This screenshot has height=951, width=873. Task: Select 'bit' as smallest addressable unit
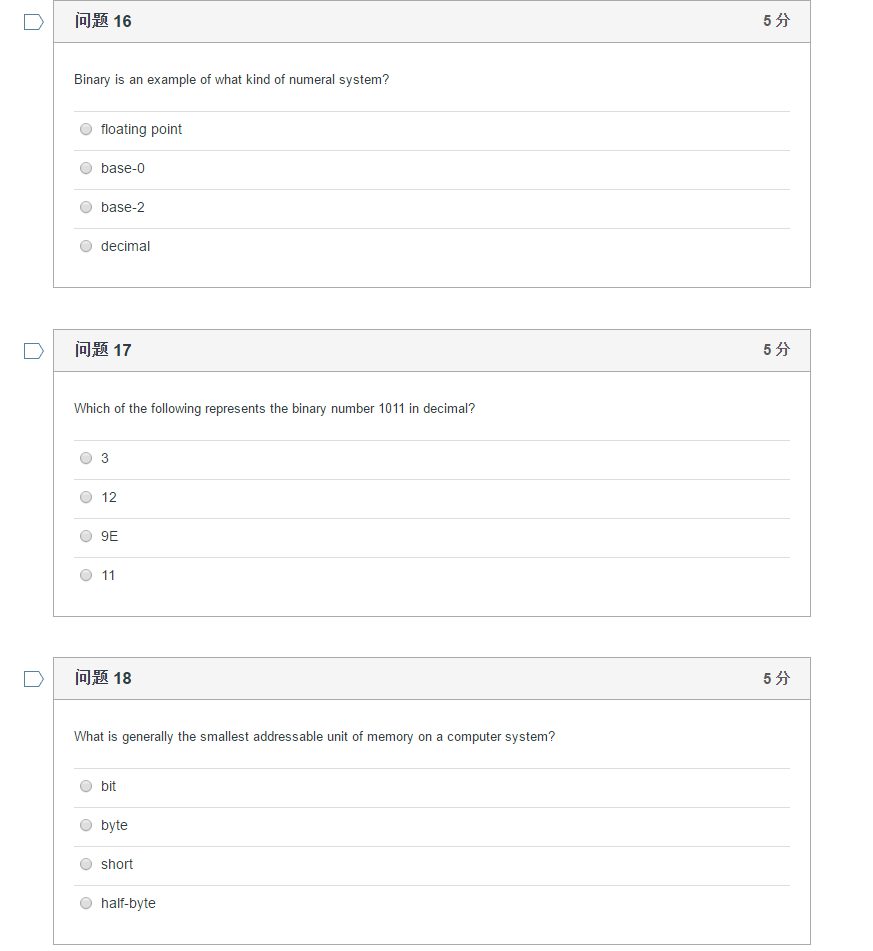click(x=86, y=786)
